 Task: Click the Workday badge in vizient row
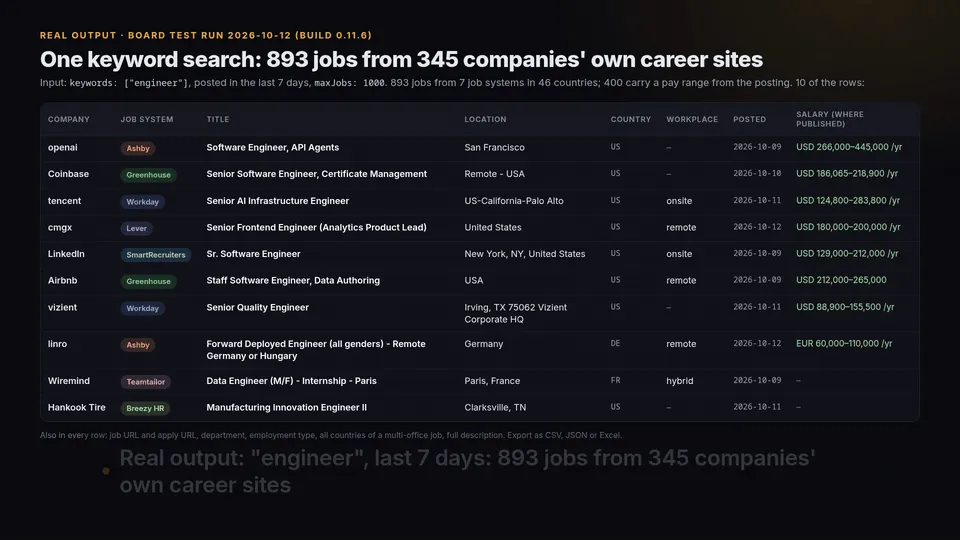pyautogui.click(x=142, y=308)
